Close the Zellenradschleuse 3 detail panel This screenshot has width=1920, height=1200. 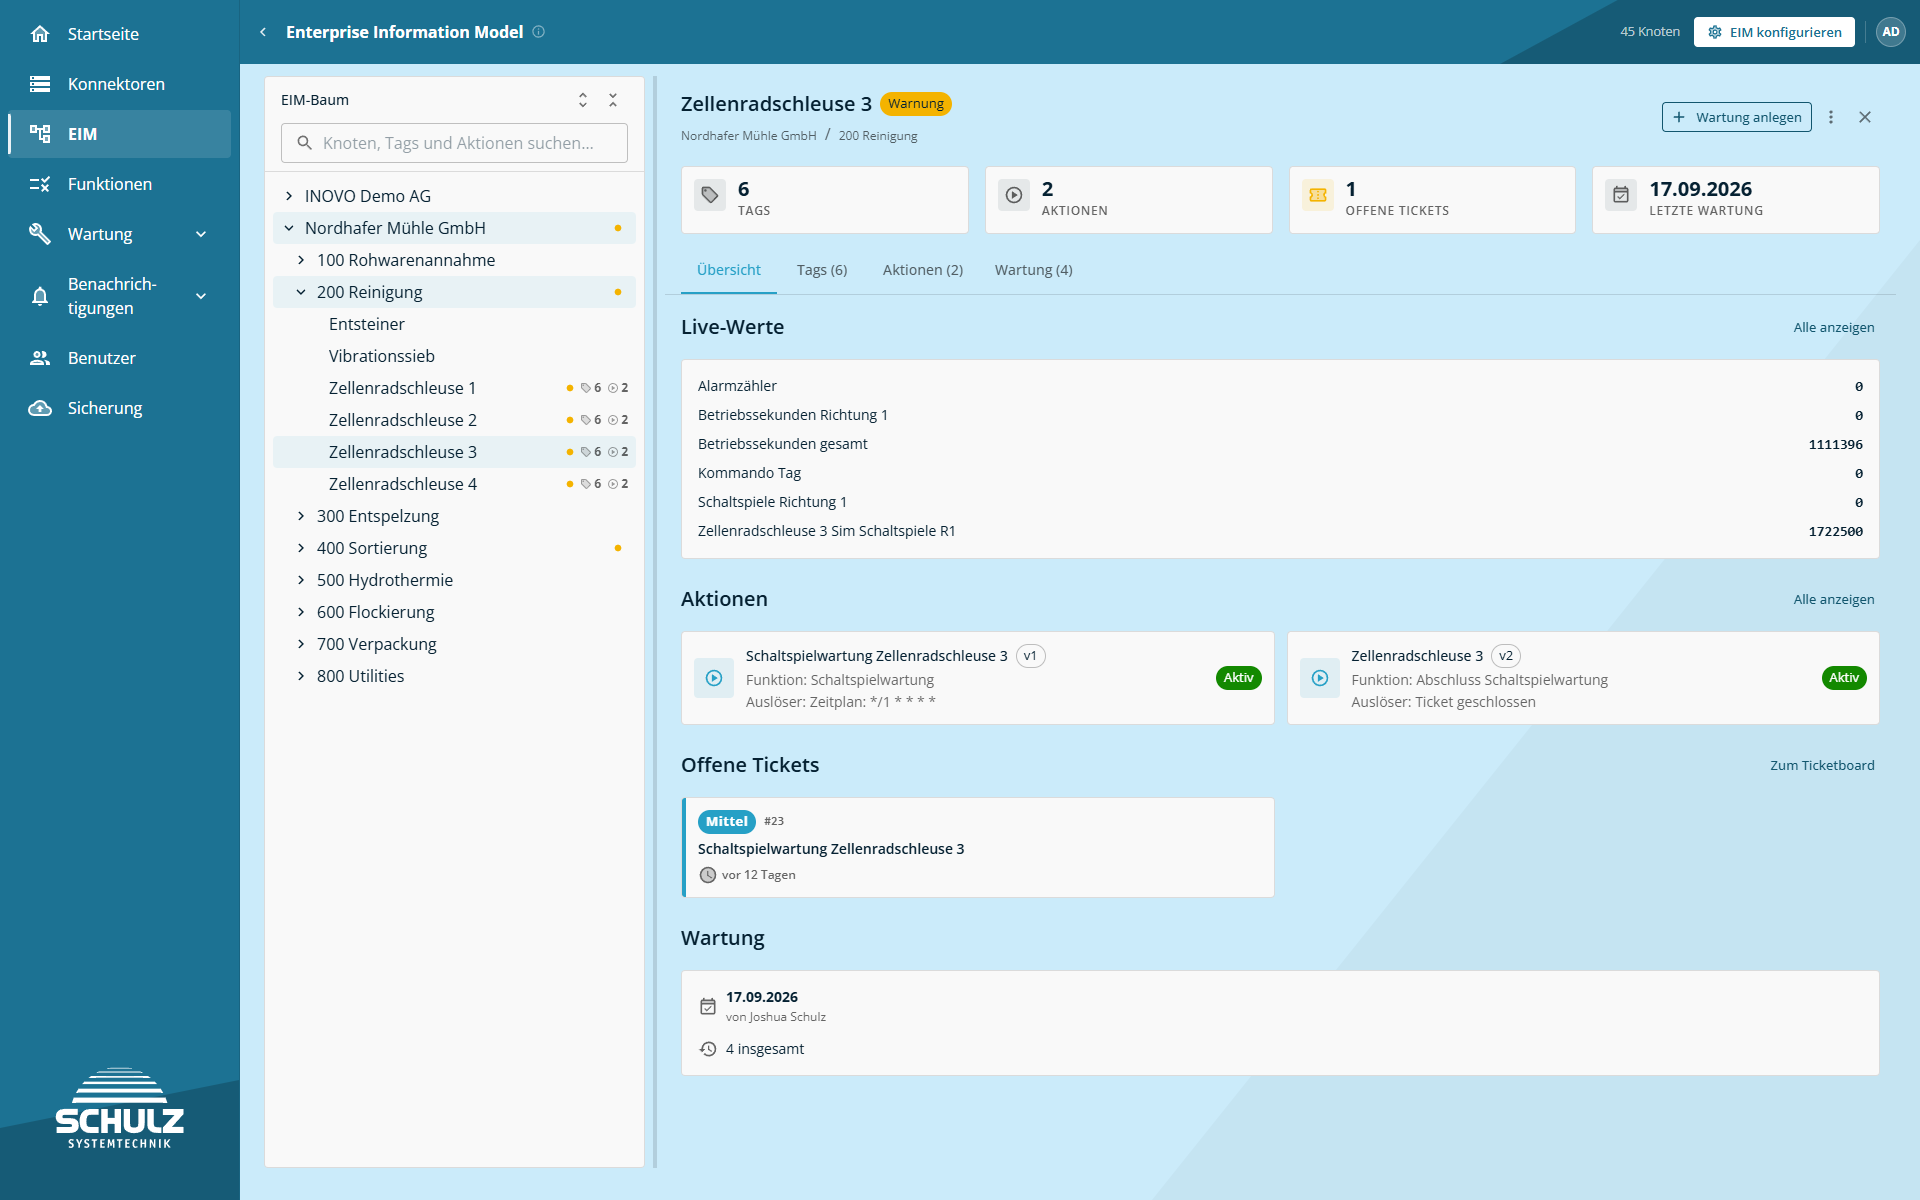click(x=1865, y=117)
